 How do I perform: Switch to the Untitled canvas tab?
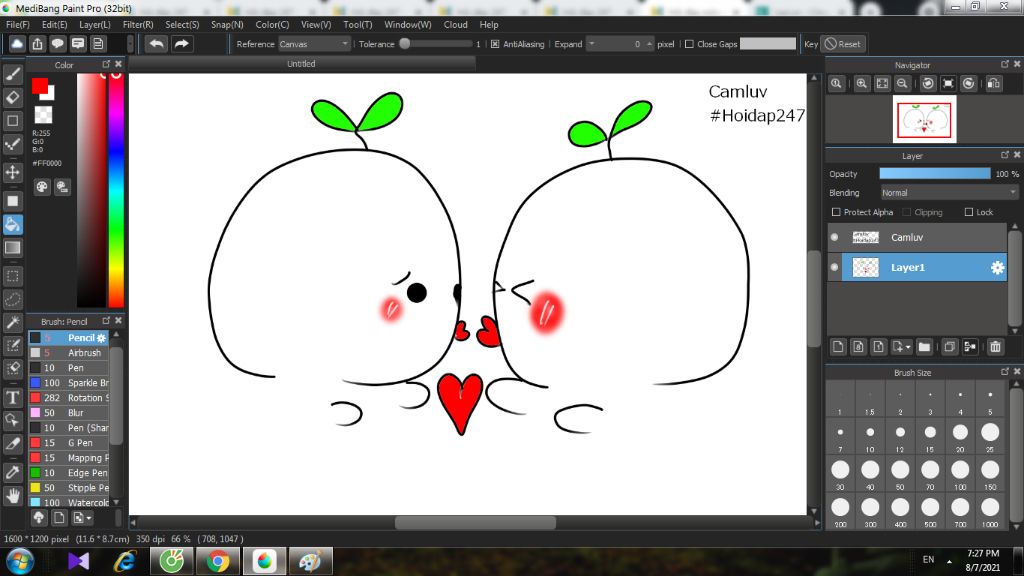click(x=301, y=64)
